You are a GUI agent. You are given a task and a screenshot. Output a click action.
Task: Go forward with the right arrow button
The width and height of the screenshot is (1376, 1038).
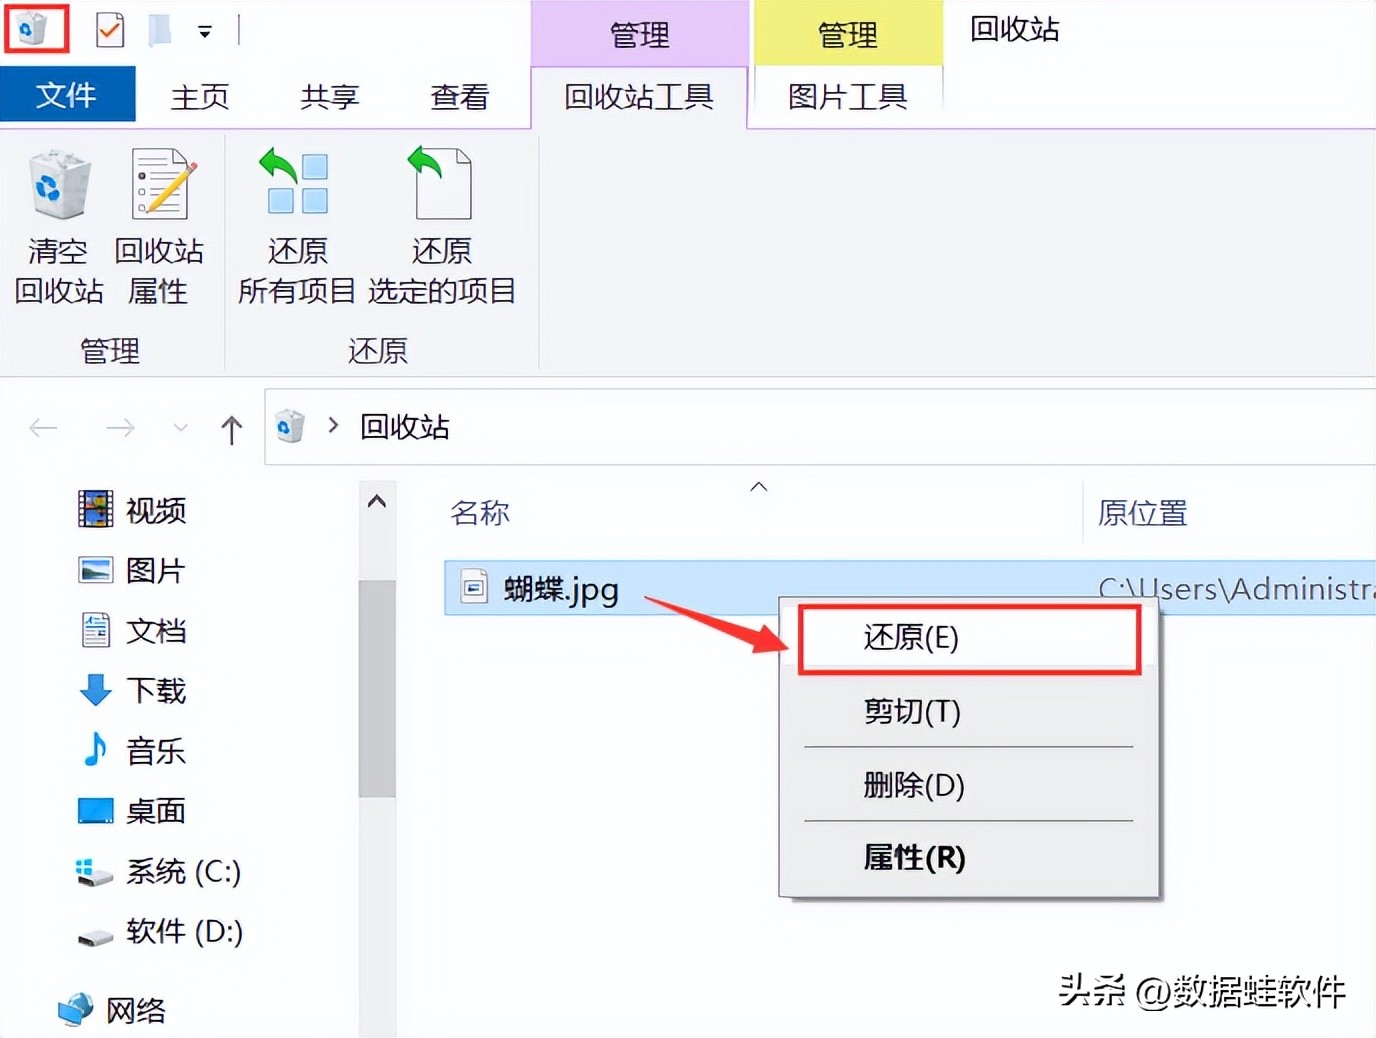coord(120,429)
